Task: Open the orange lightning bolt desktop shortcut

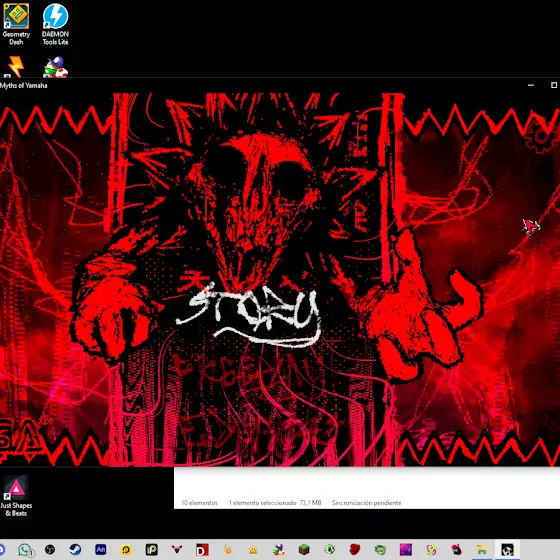Action: (16, 67)
